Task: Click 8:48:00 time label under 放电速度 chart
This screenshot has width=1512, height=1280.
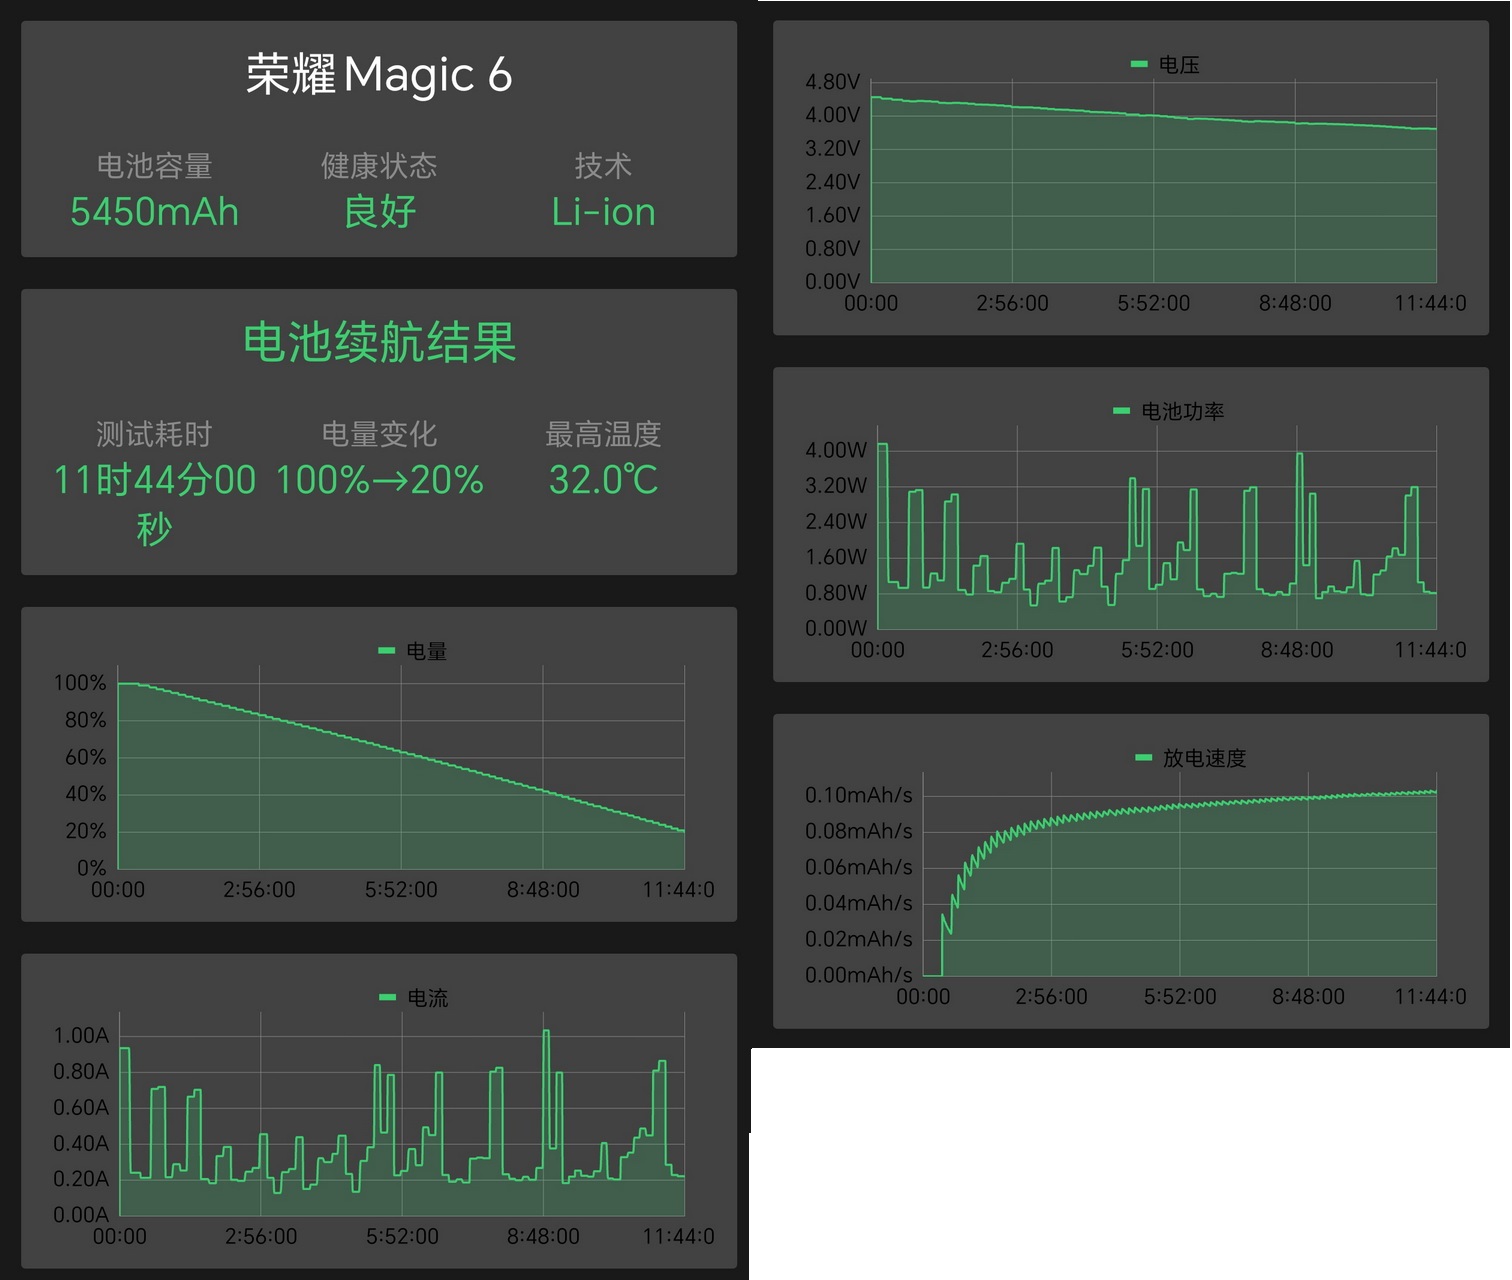Action: click(x=1308, y=997)
